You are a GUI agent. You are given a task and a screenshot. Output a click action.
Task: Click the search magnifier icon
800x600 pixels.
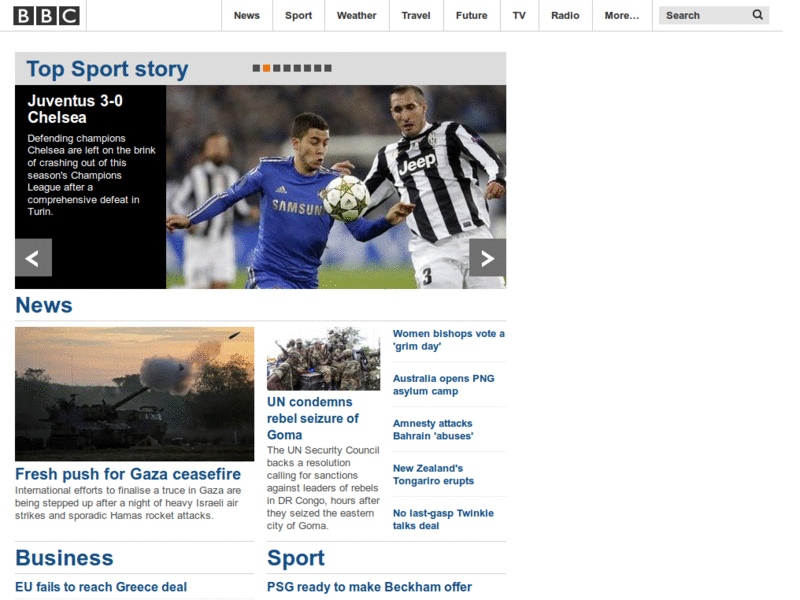(x=758, y=15)
